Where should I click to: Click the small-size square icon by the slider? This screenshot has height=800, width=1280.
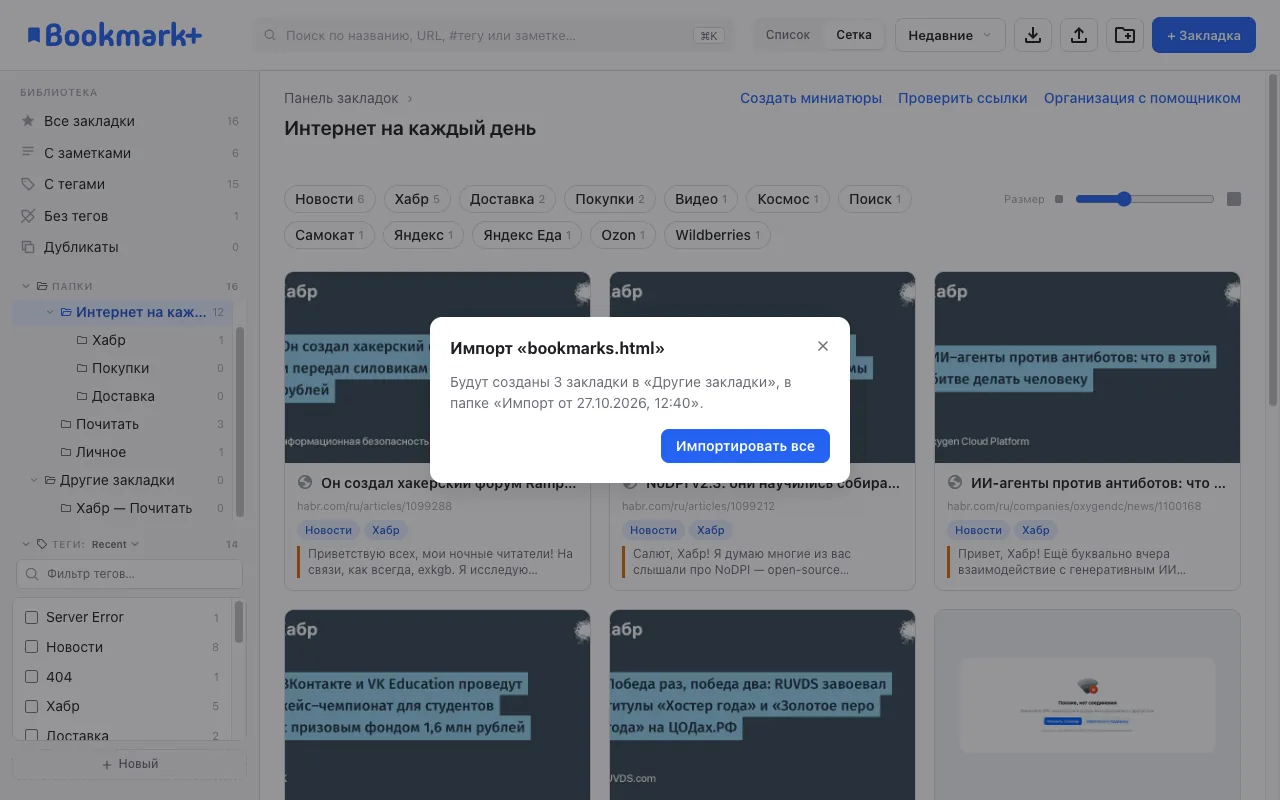coord(1059,199)
